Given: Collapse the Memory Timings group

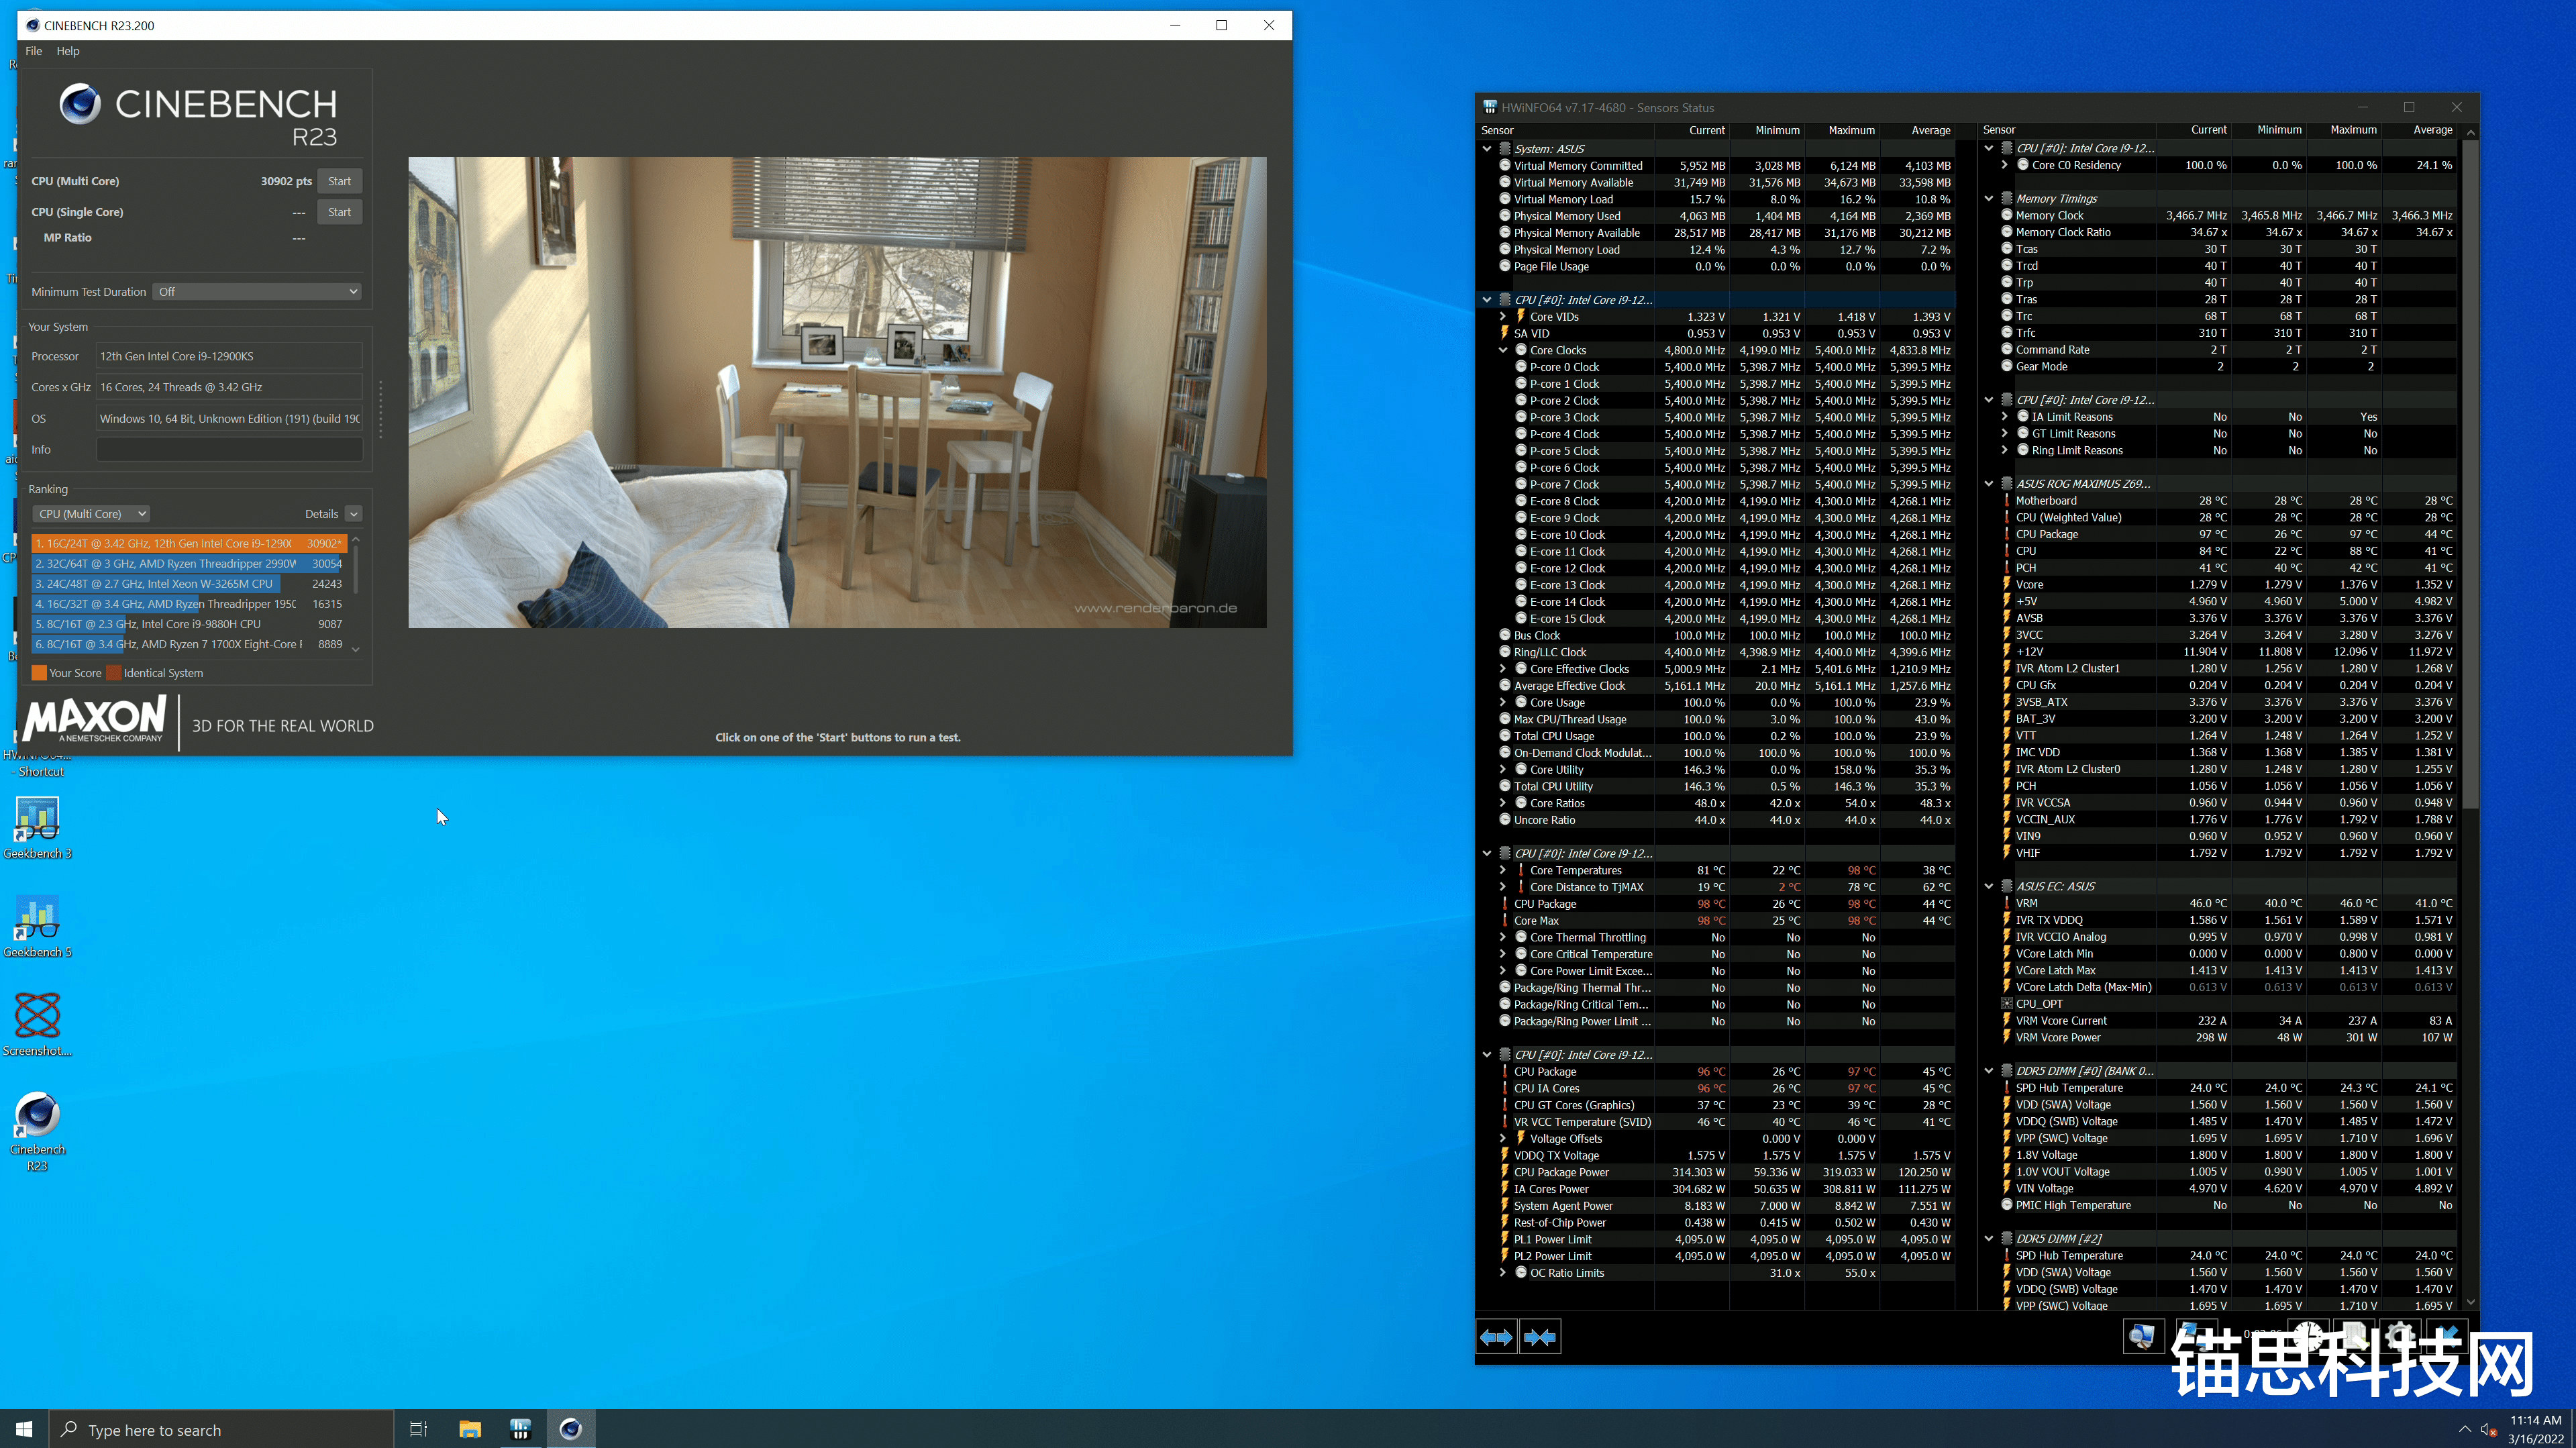Looking at the screenshot, I should pyautogui.click(x=1989, y=199).
